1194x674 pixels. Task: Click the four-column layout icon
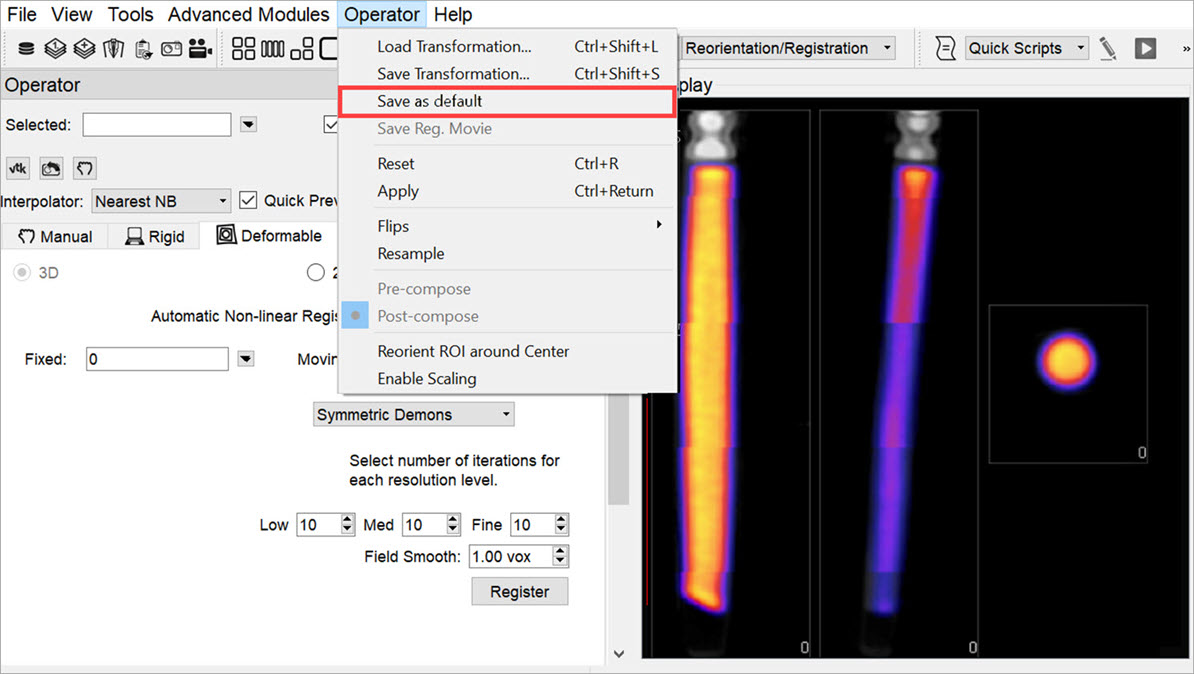[272, 48]
